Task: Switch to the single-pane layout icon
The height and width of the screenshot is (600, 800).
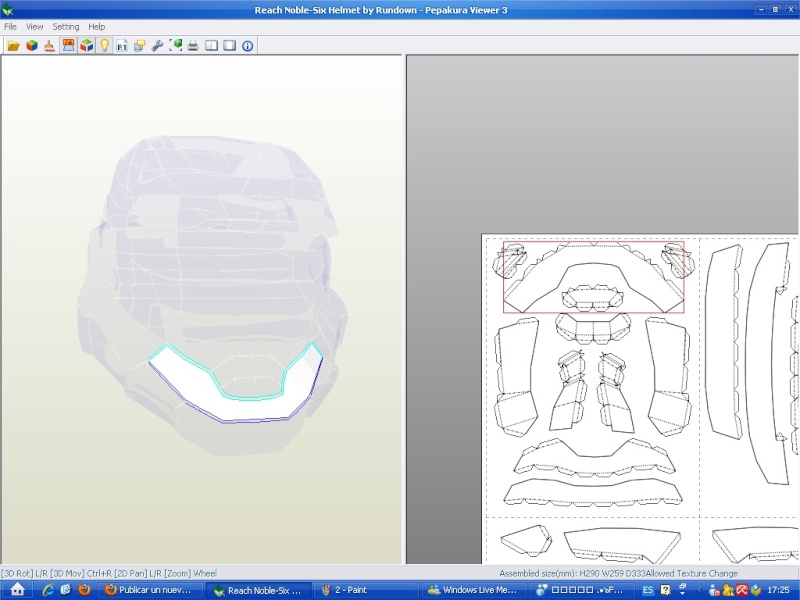Action: [x=230, y=46]
